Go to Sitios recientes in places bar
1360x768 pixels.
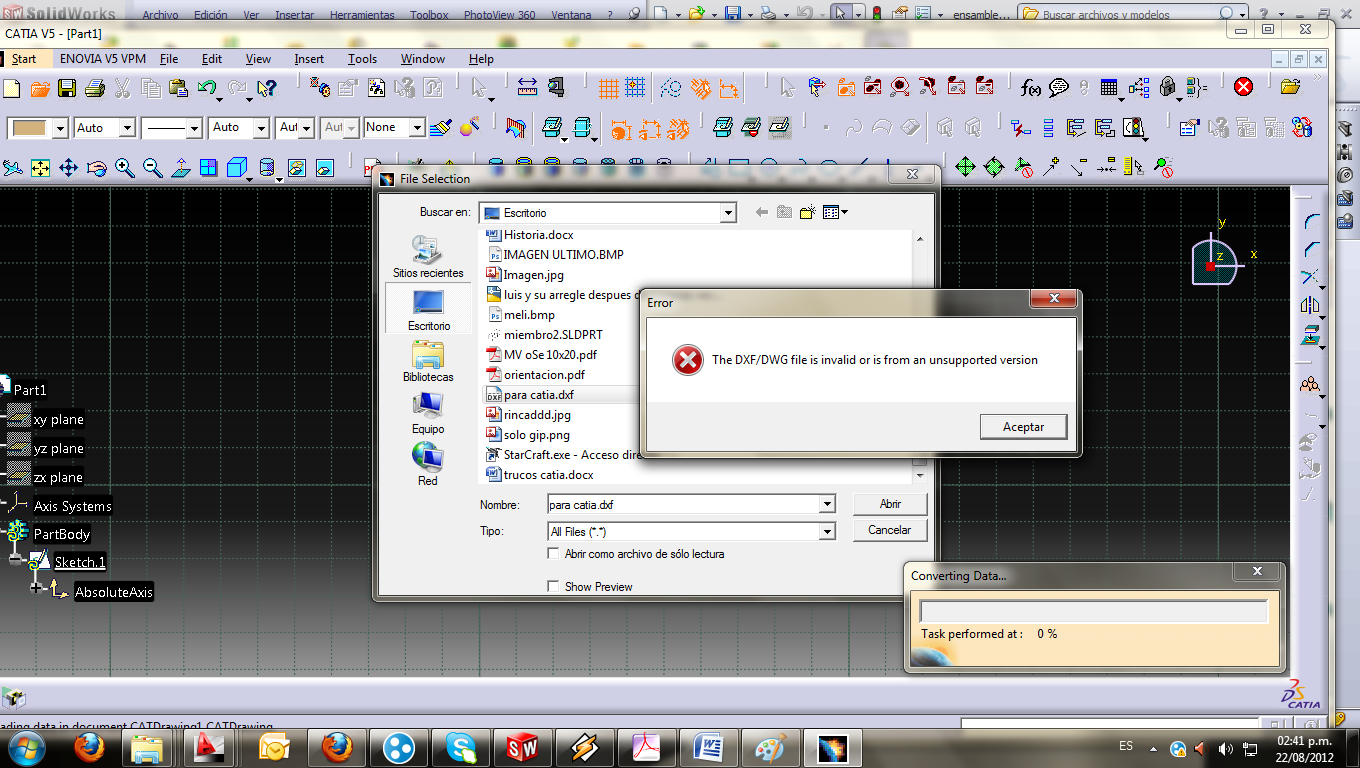(x=428, y=256)
